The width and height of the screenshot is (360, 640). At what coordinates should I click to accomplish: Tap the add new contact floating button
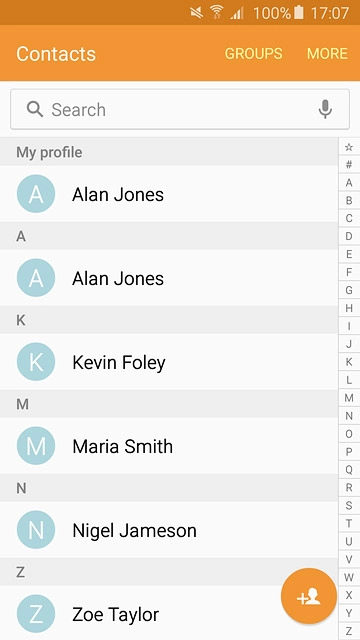click(x=309, y=596)
